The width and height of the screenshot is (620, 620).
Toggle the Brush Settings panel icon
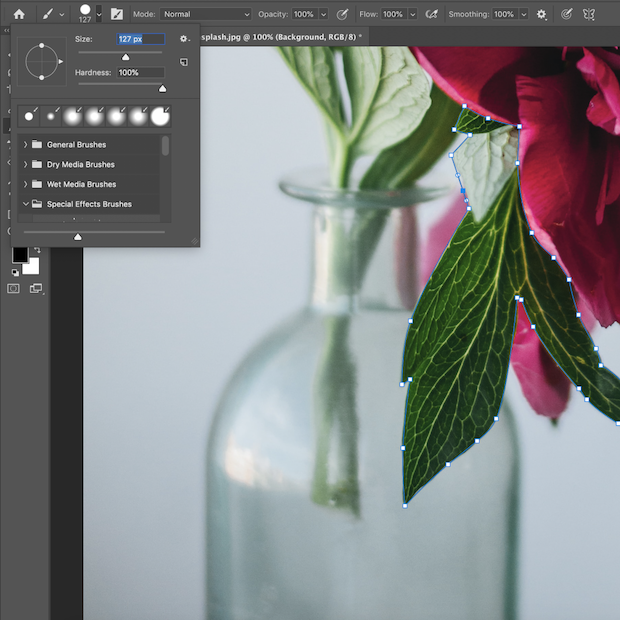[x=117, y=15]
